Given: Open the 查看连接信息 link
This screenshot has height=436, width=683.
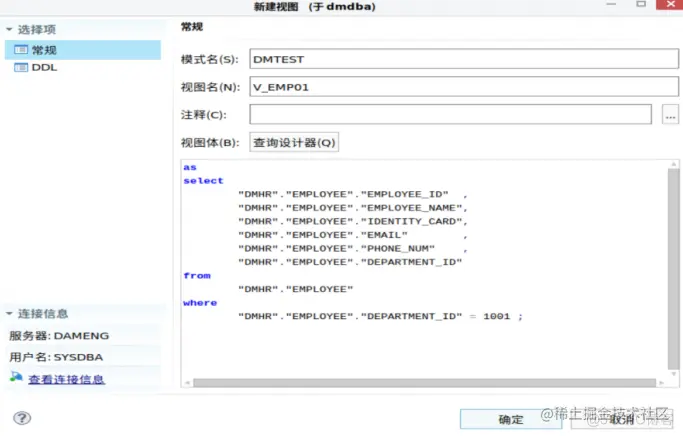Looking at the screenshot, I should [x=66, y=379].
